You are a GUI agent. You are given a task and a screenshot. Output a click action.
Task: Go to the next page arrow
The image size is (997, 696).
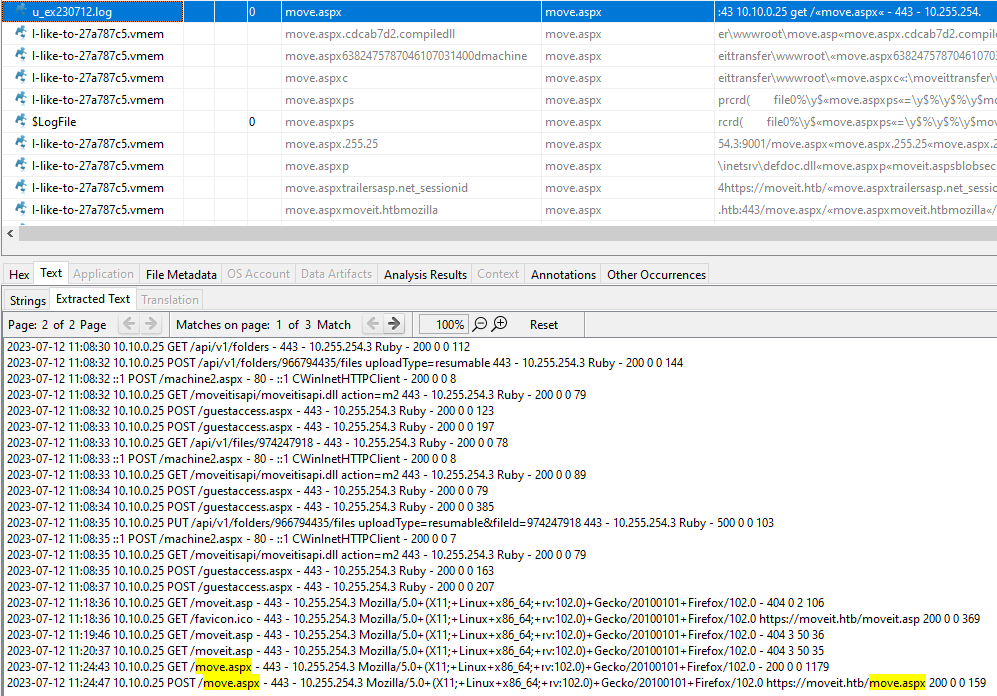pos(151,324)
